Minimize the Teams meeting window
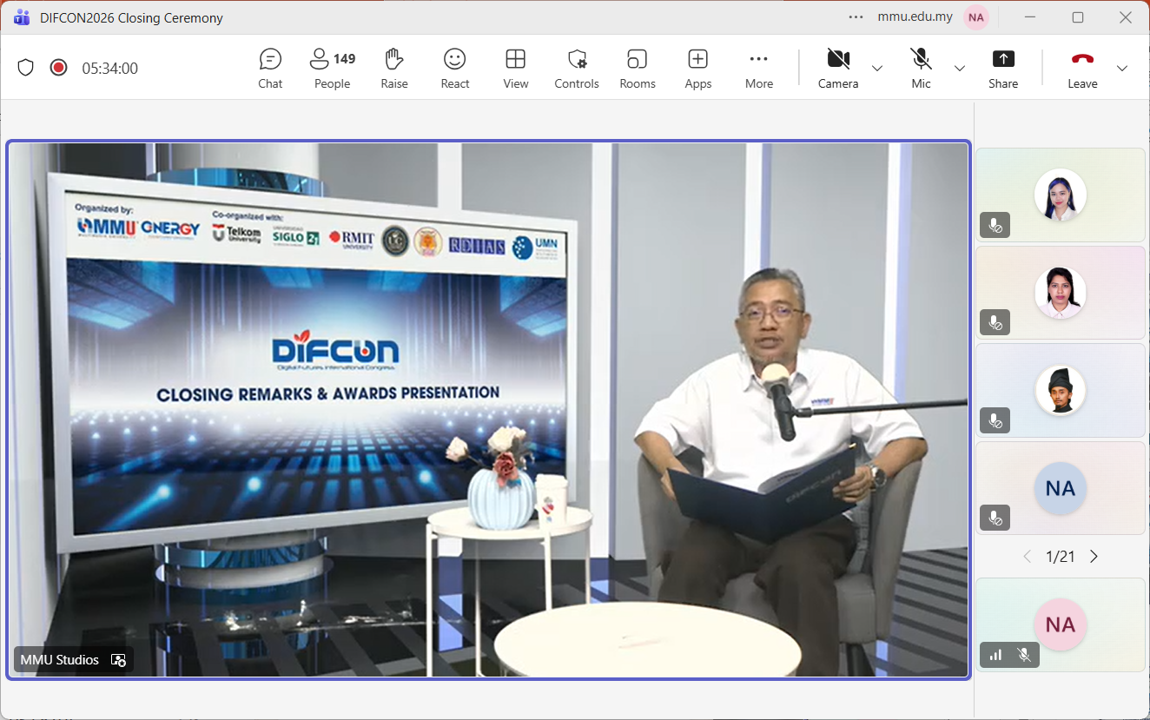This screenshot has width=1150, height=720. (x=1030, y=17)
